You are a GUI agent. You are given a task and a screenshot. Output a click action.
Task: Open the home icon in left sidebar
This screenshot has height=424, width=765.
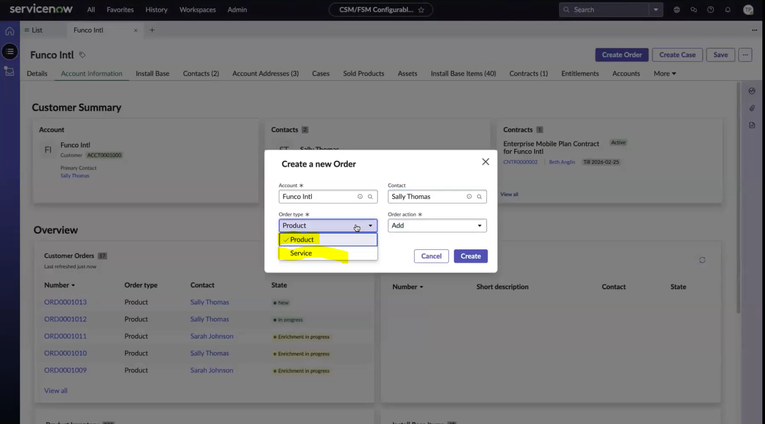(x=10, y=31)
